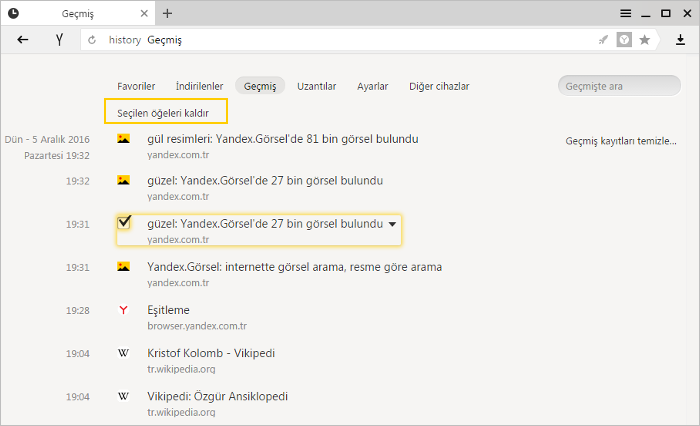Viewport: 700px width, 426px height.
Task: Open the Eşitleme history entry
Action: pyautogui.click(x=168, y=310)
